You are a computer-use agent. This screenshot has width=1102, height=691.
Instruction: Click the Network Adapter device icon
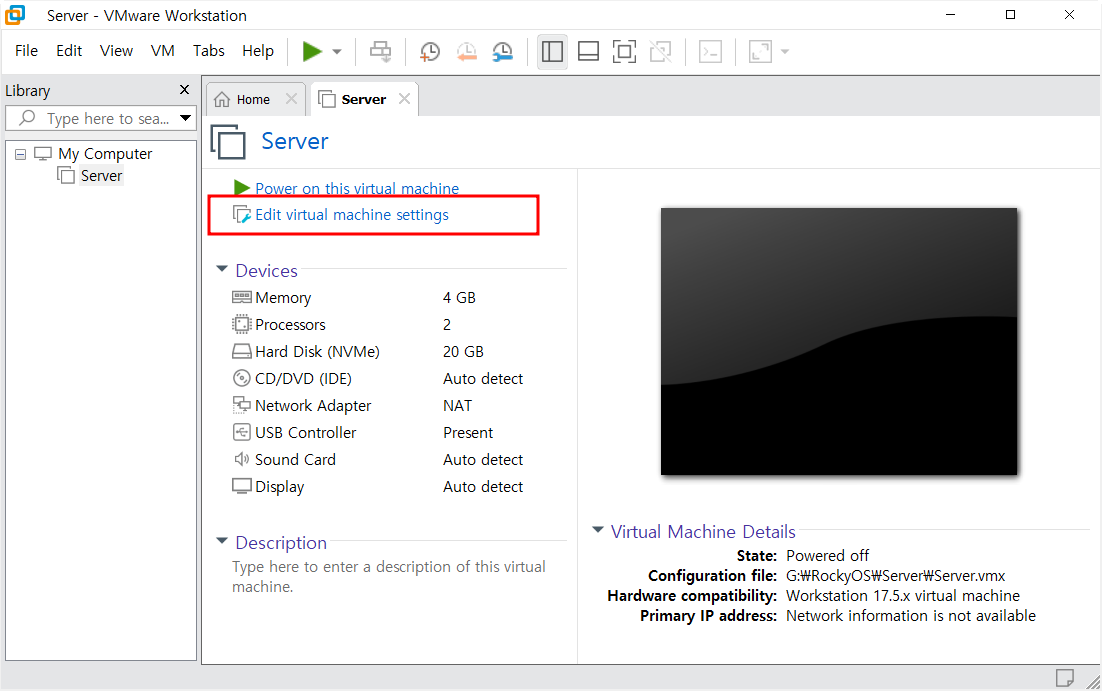tap(241, 405)
